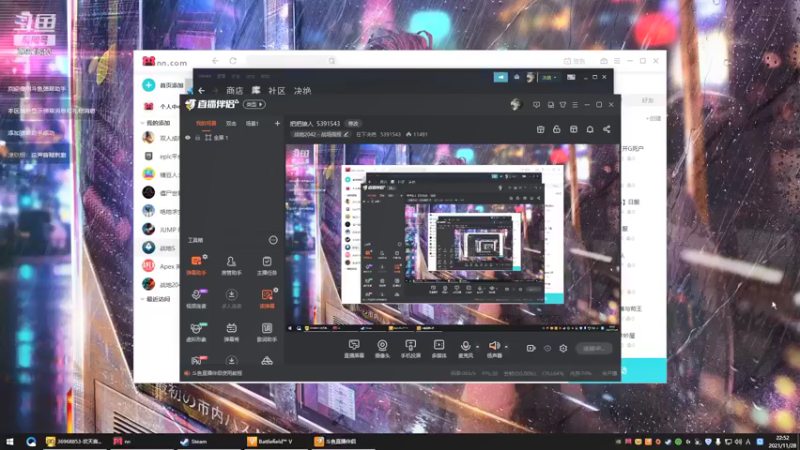Open the speaker options arrow

506,347
